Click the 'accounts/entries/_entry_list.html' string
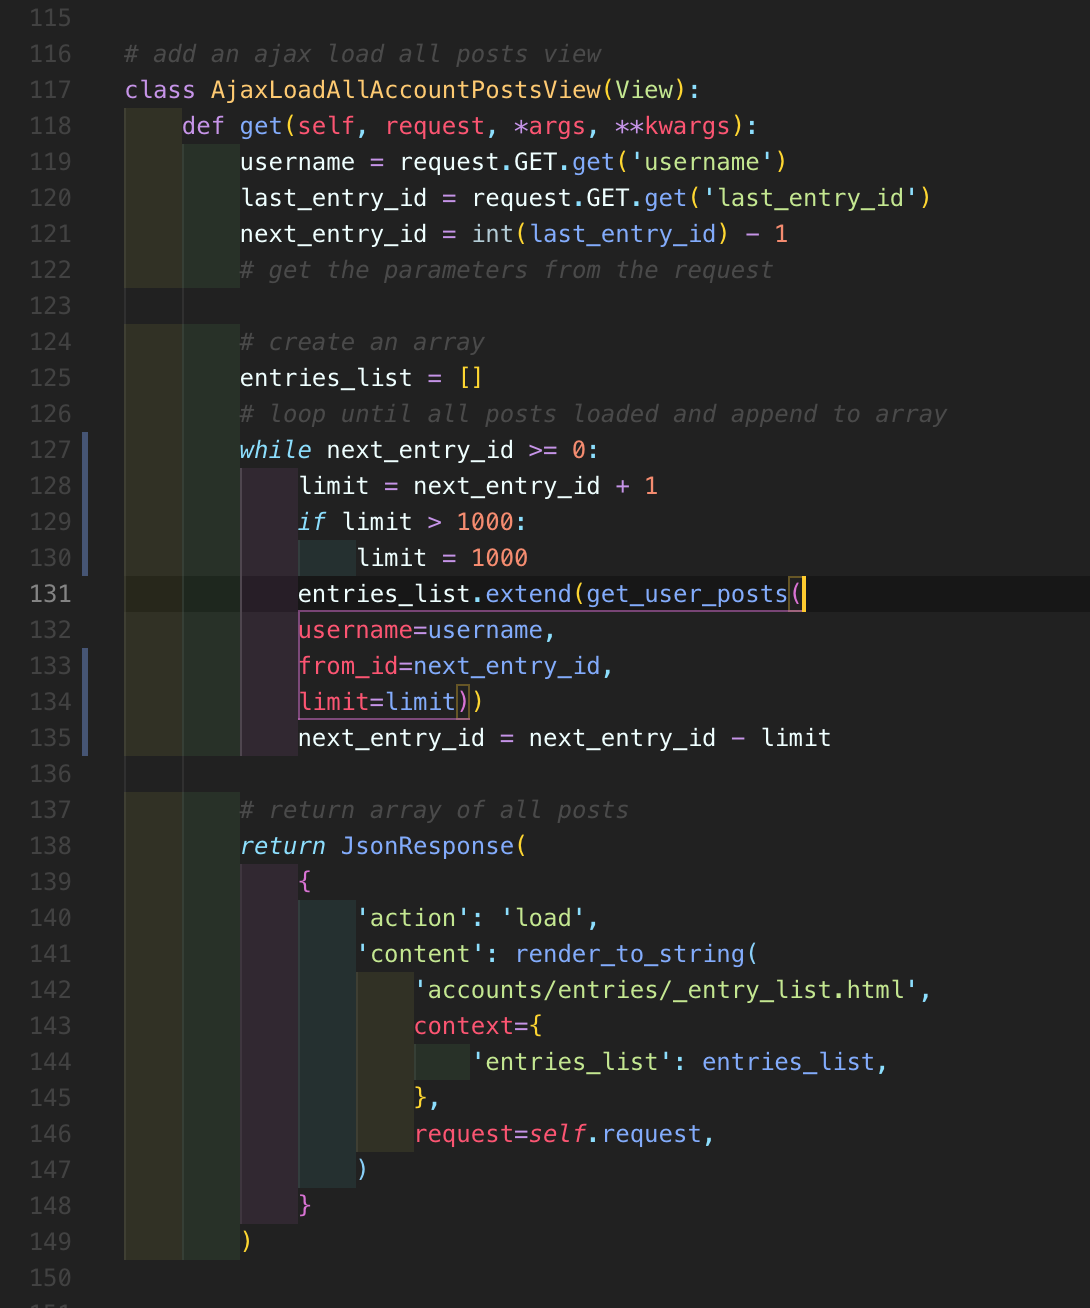 666,990
